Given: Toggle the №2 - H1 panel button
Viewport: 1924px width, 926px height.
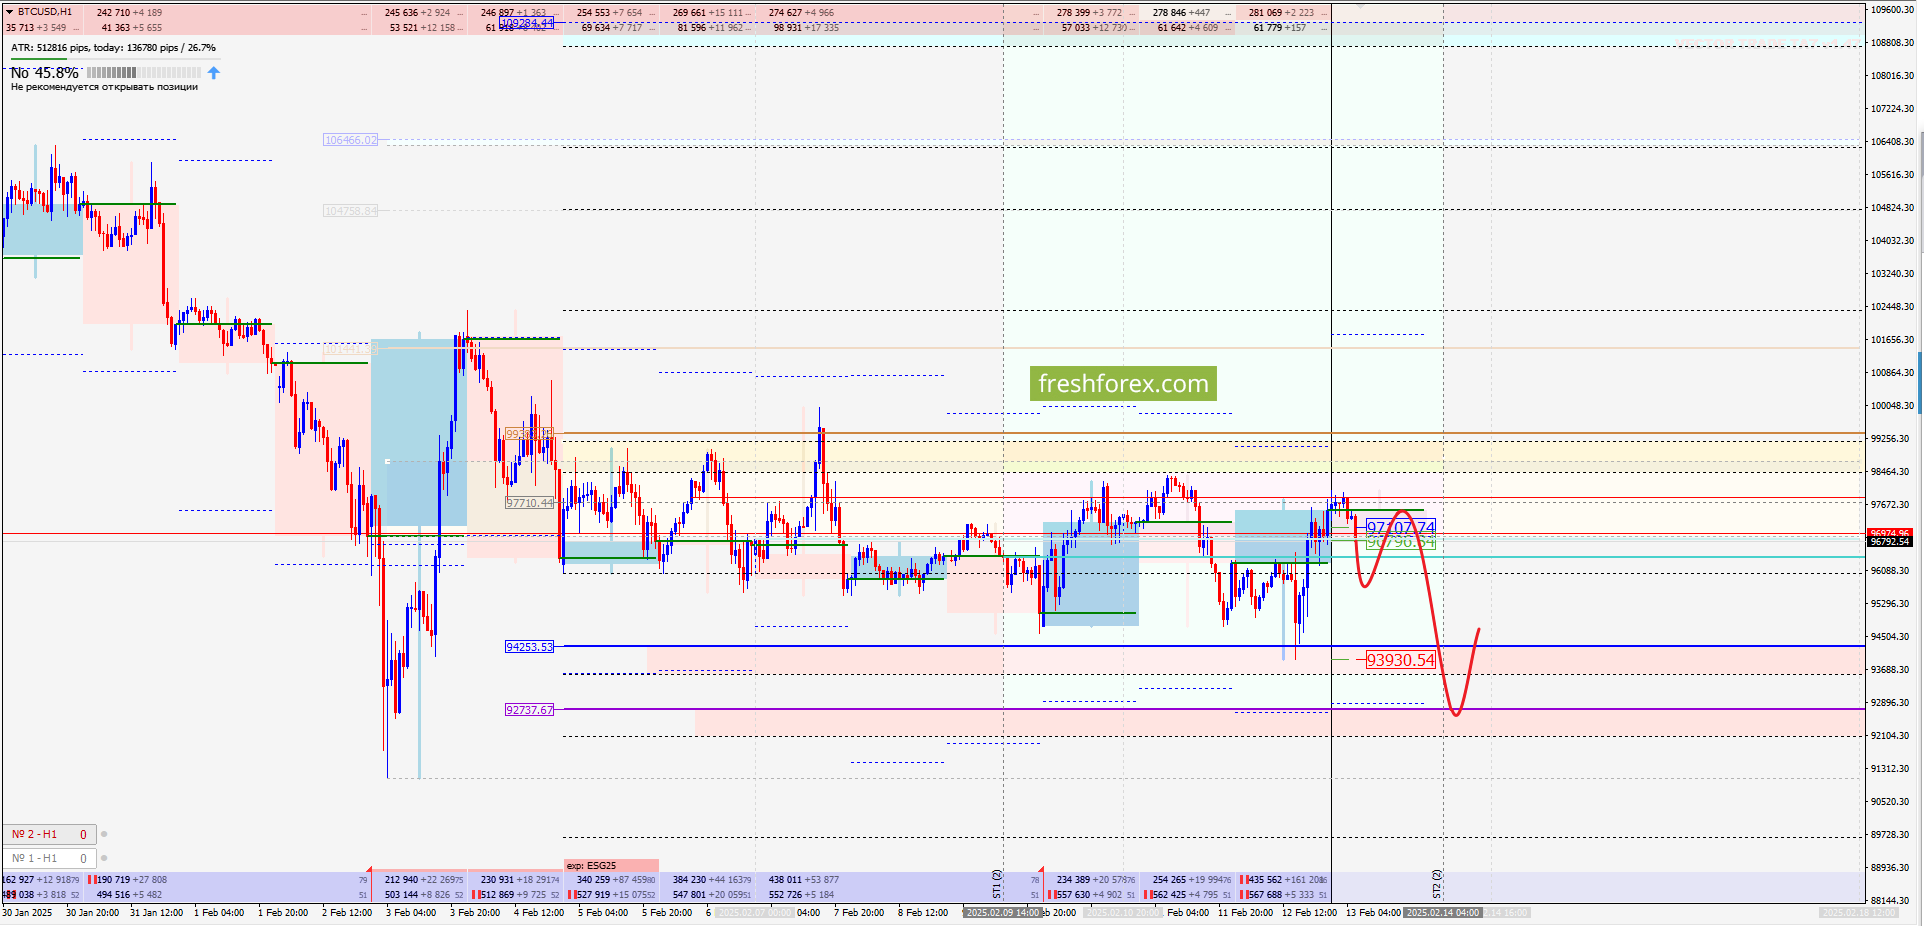Looking at the screenshot, I should click(x=49, y=834).
